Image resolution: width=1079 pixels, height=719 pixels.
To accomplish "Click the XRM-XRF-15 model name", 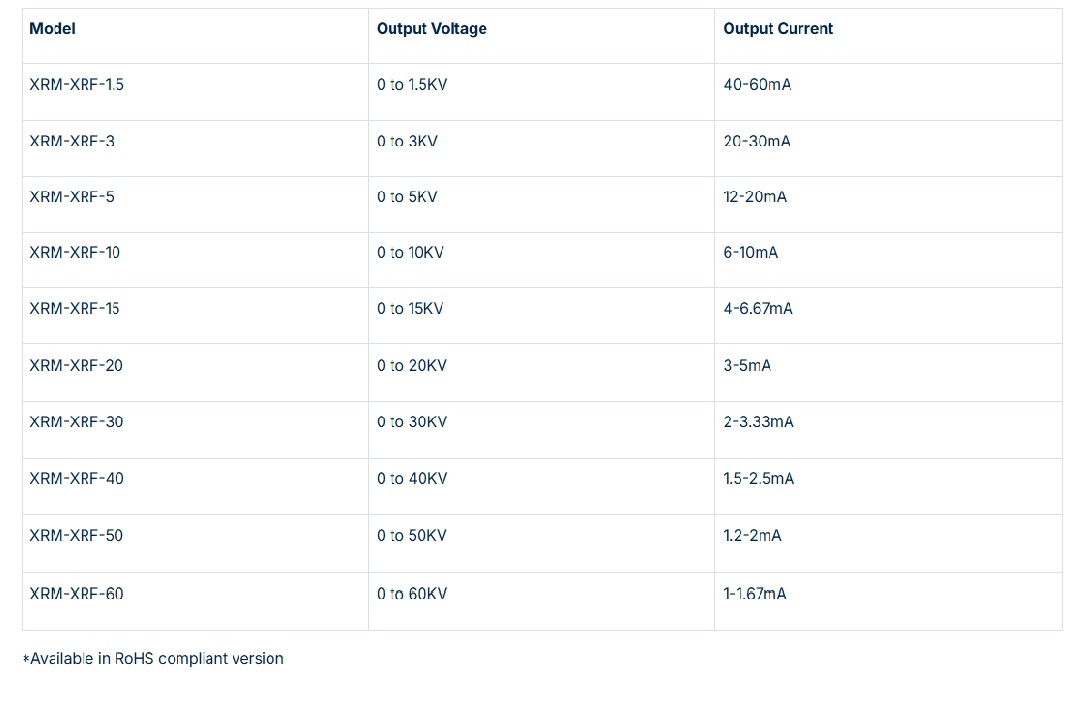I will click(x=75, y=309).
